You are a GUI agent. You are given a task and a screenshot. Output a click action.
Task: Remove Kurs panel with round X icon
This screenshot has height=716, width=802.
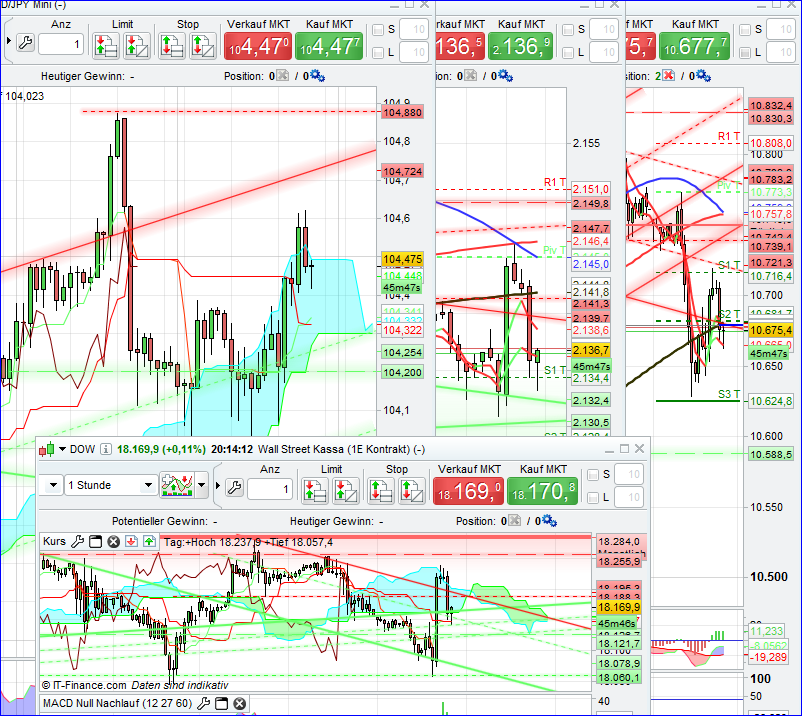coord(114,541)
